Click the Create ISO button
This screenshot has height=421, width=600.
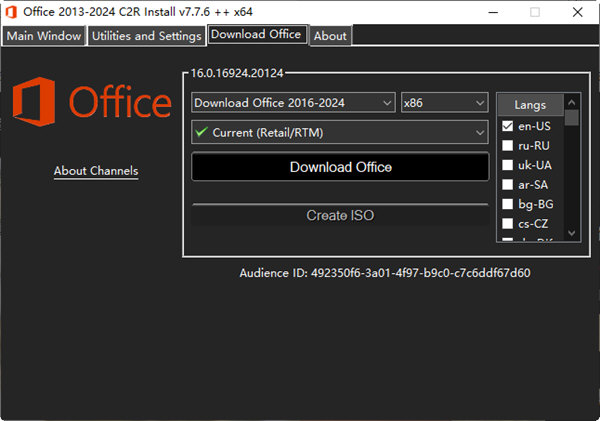coord(340,215)
